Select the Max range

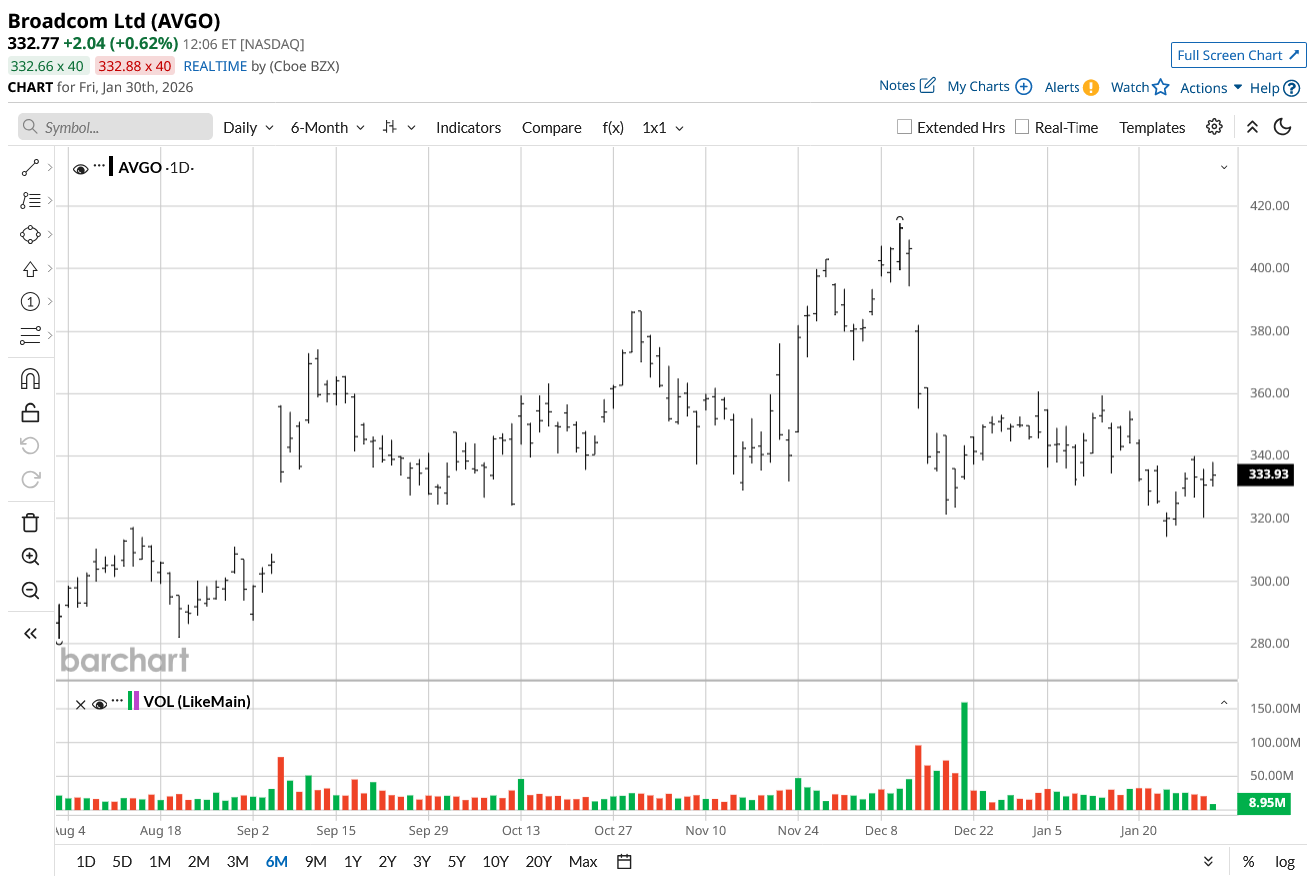(583, 861)
